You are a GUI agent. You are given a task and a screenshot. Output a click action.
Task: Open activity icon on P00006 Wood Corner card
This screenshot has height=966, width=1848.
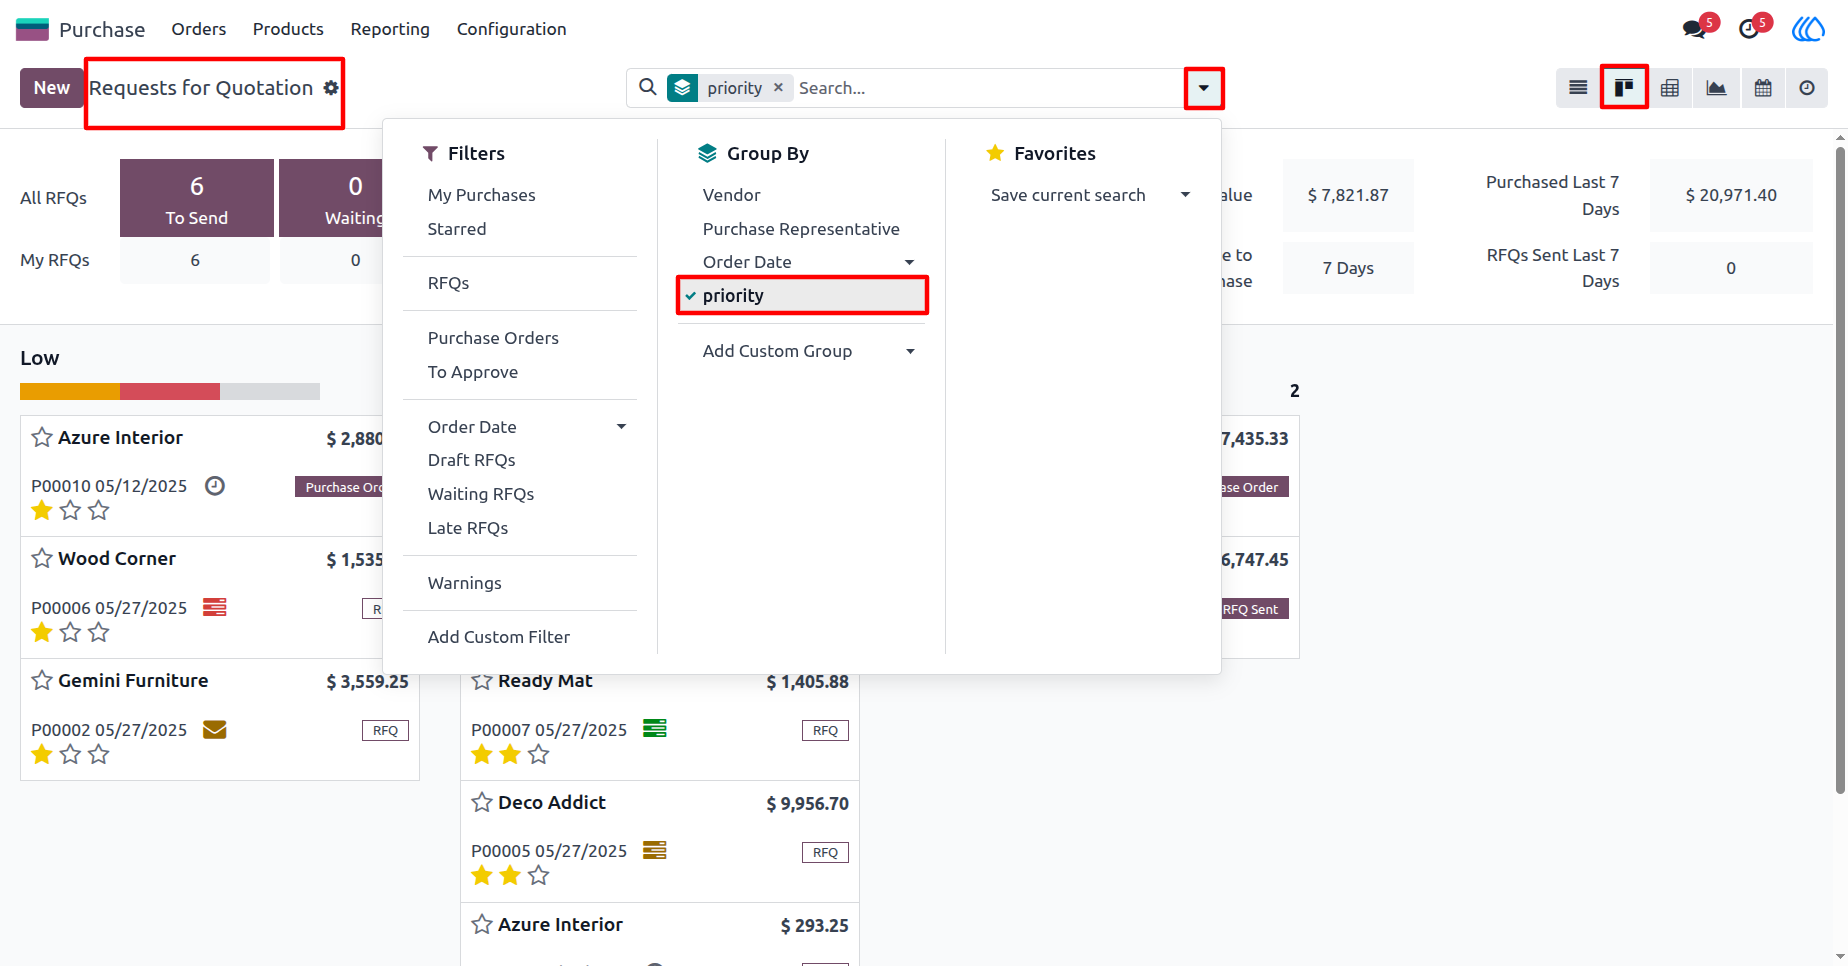215,607
